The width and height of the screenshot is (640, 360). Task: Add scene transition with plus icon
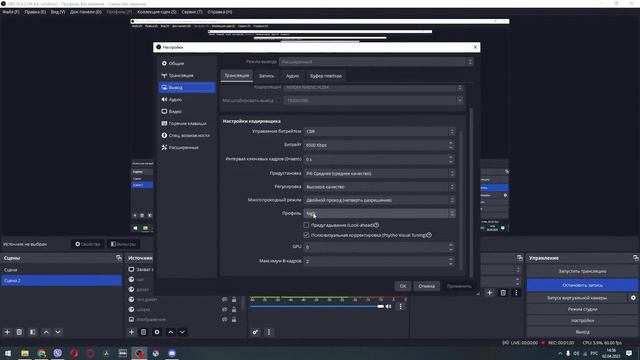click(x=489, y=292)
